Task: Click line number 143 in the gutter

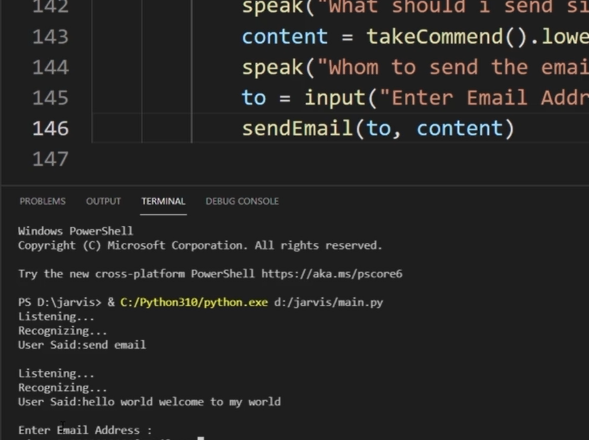Action: (51, 37)
